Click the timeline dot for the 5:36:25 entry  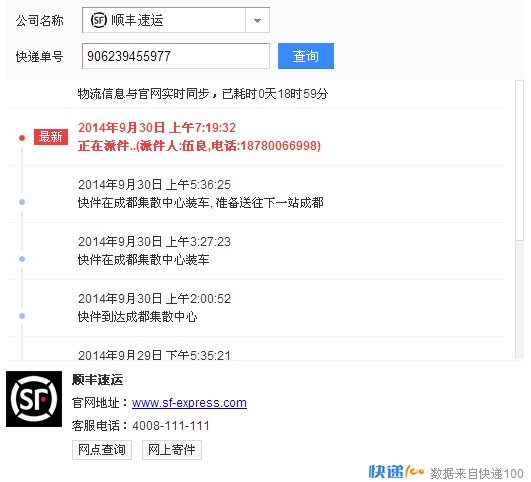[x=22, y=202]
